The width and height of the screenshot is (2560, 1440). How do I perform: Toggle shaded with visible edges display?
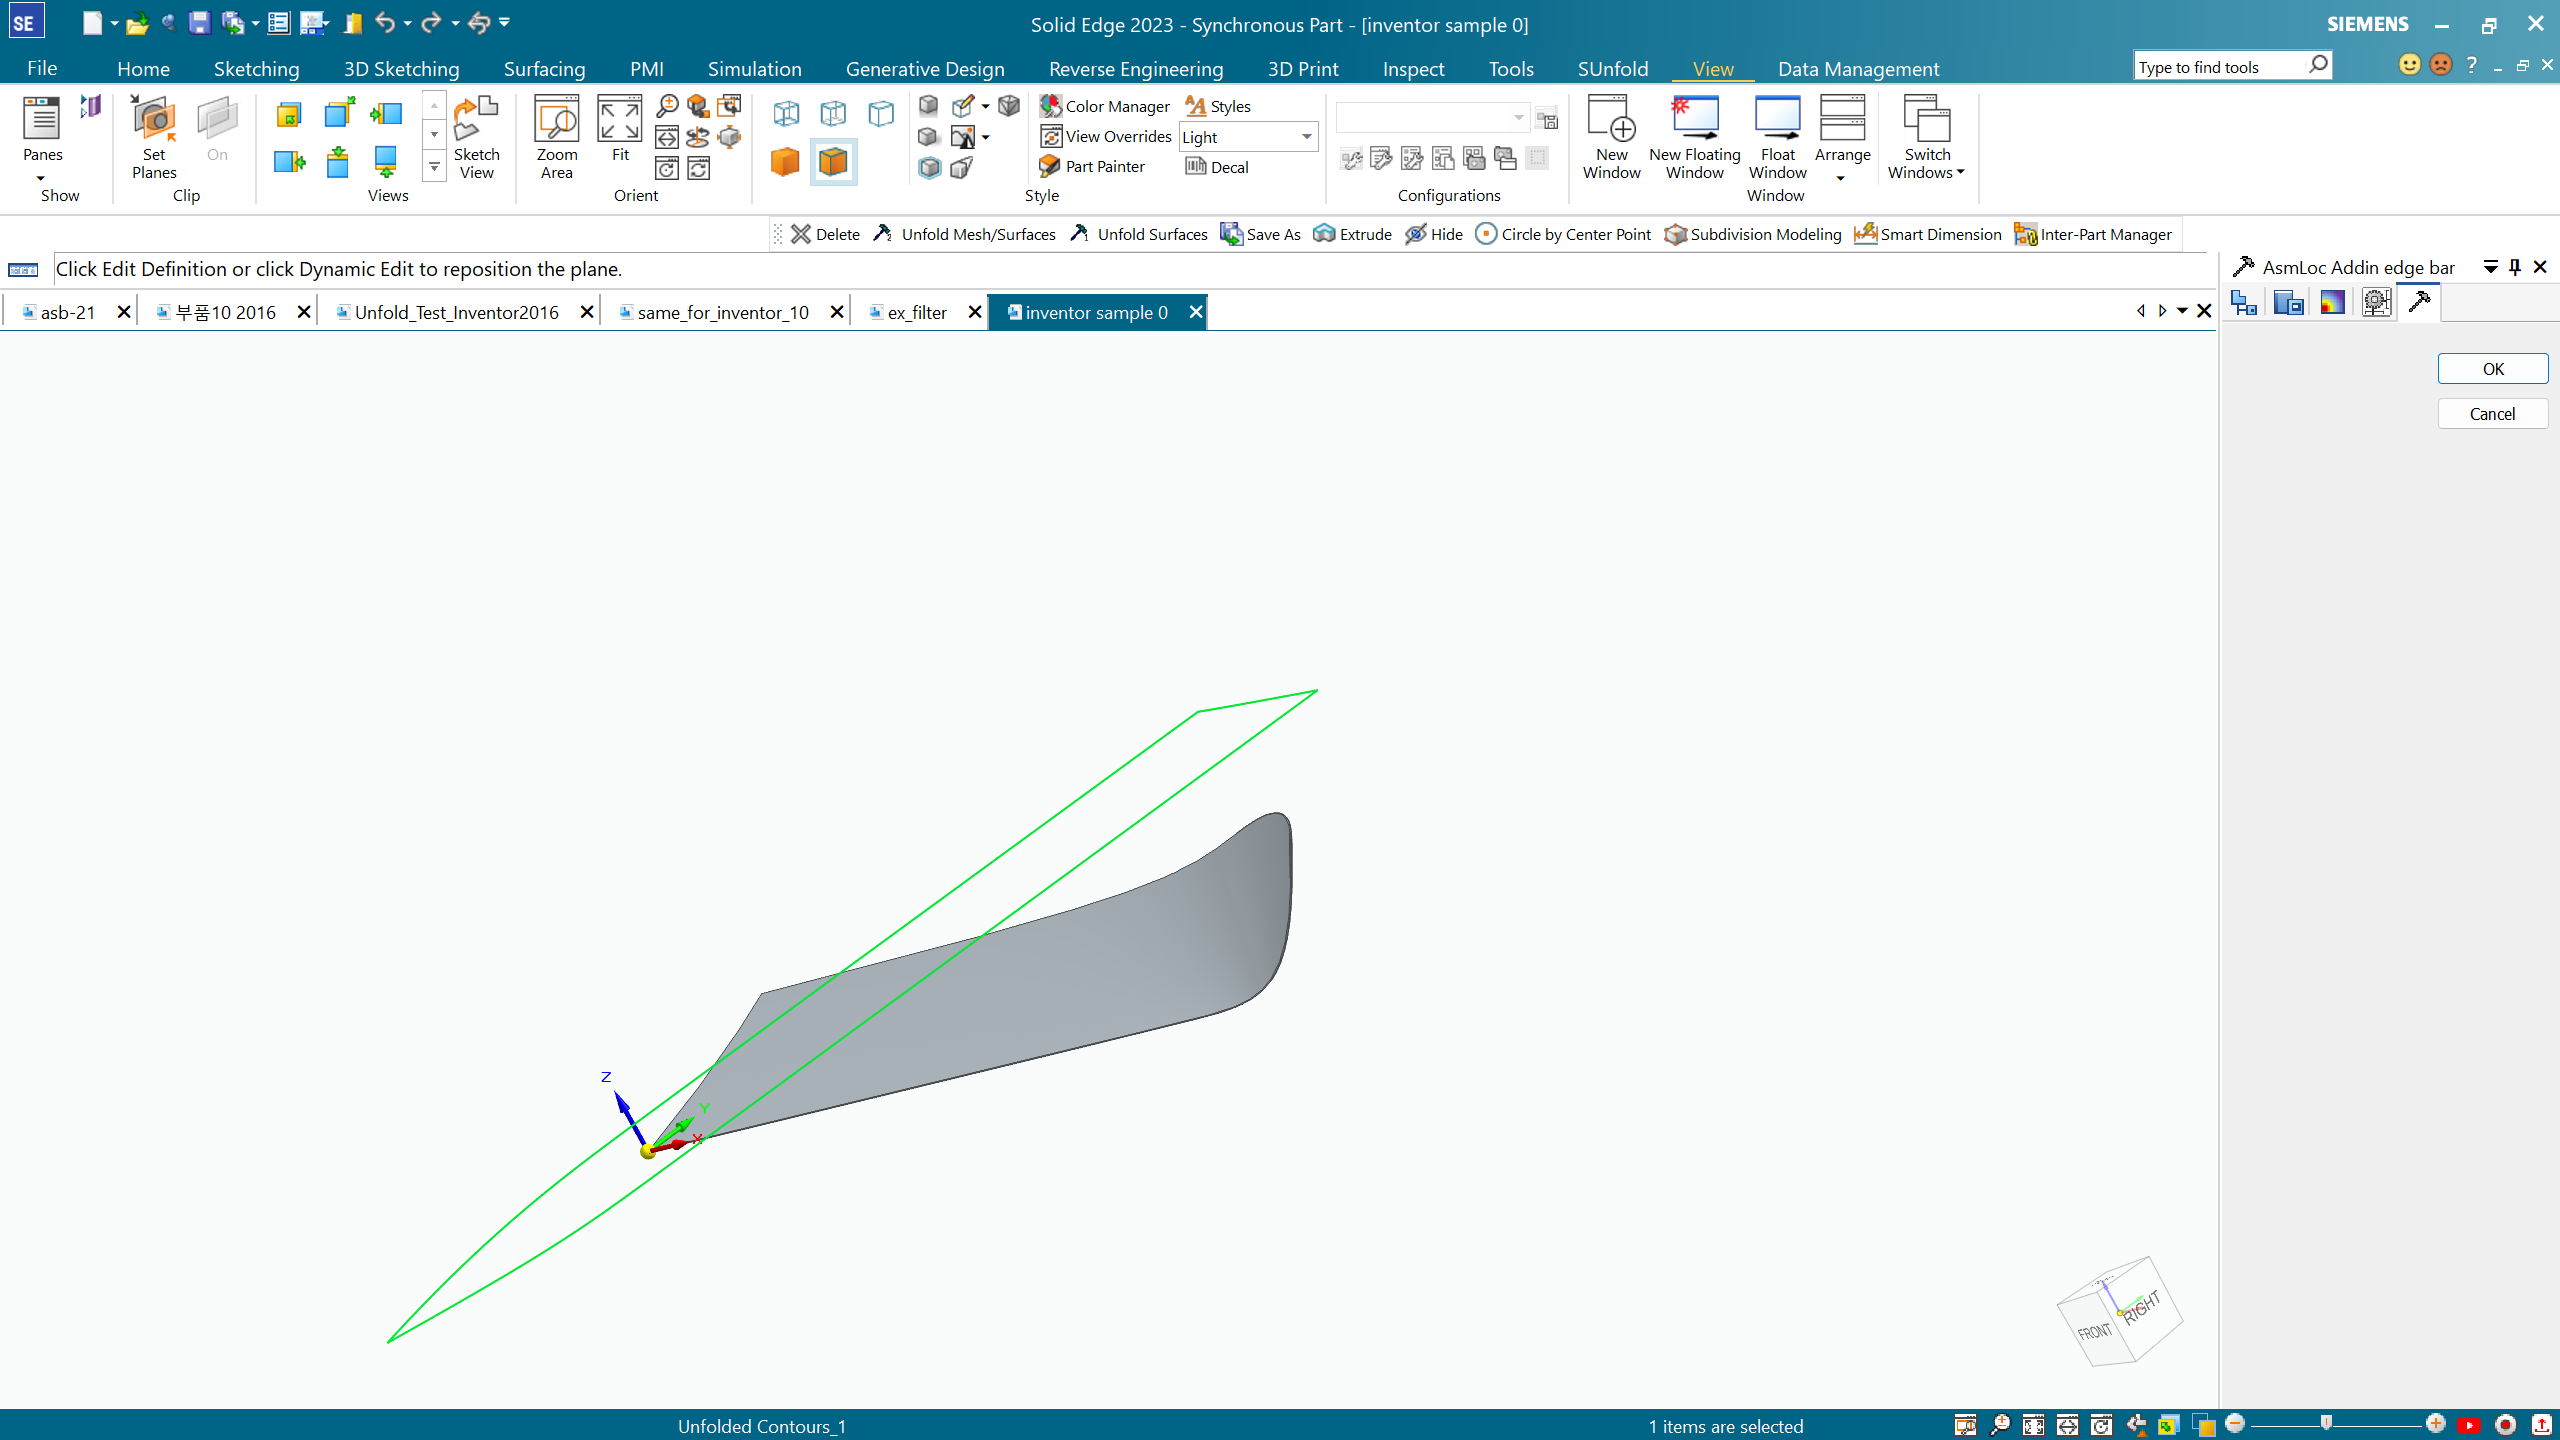click(833, 162)
